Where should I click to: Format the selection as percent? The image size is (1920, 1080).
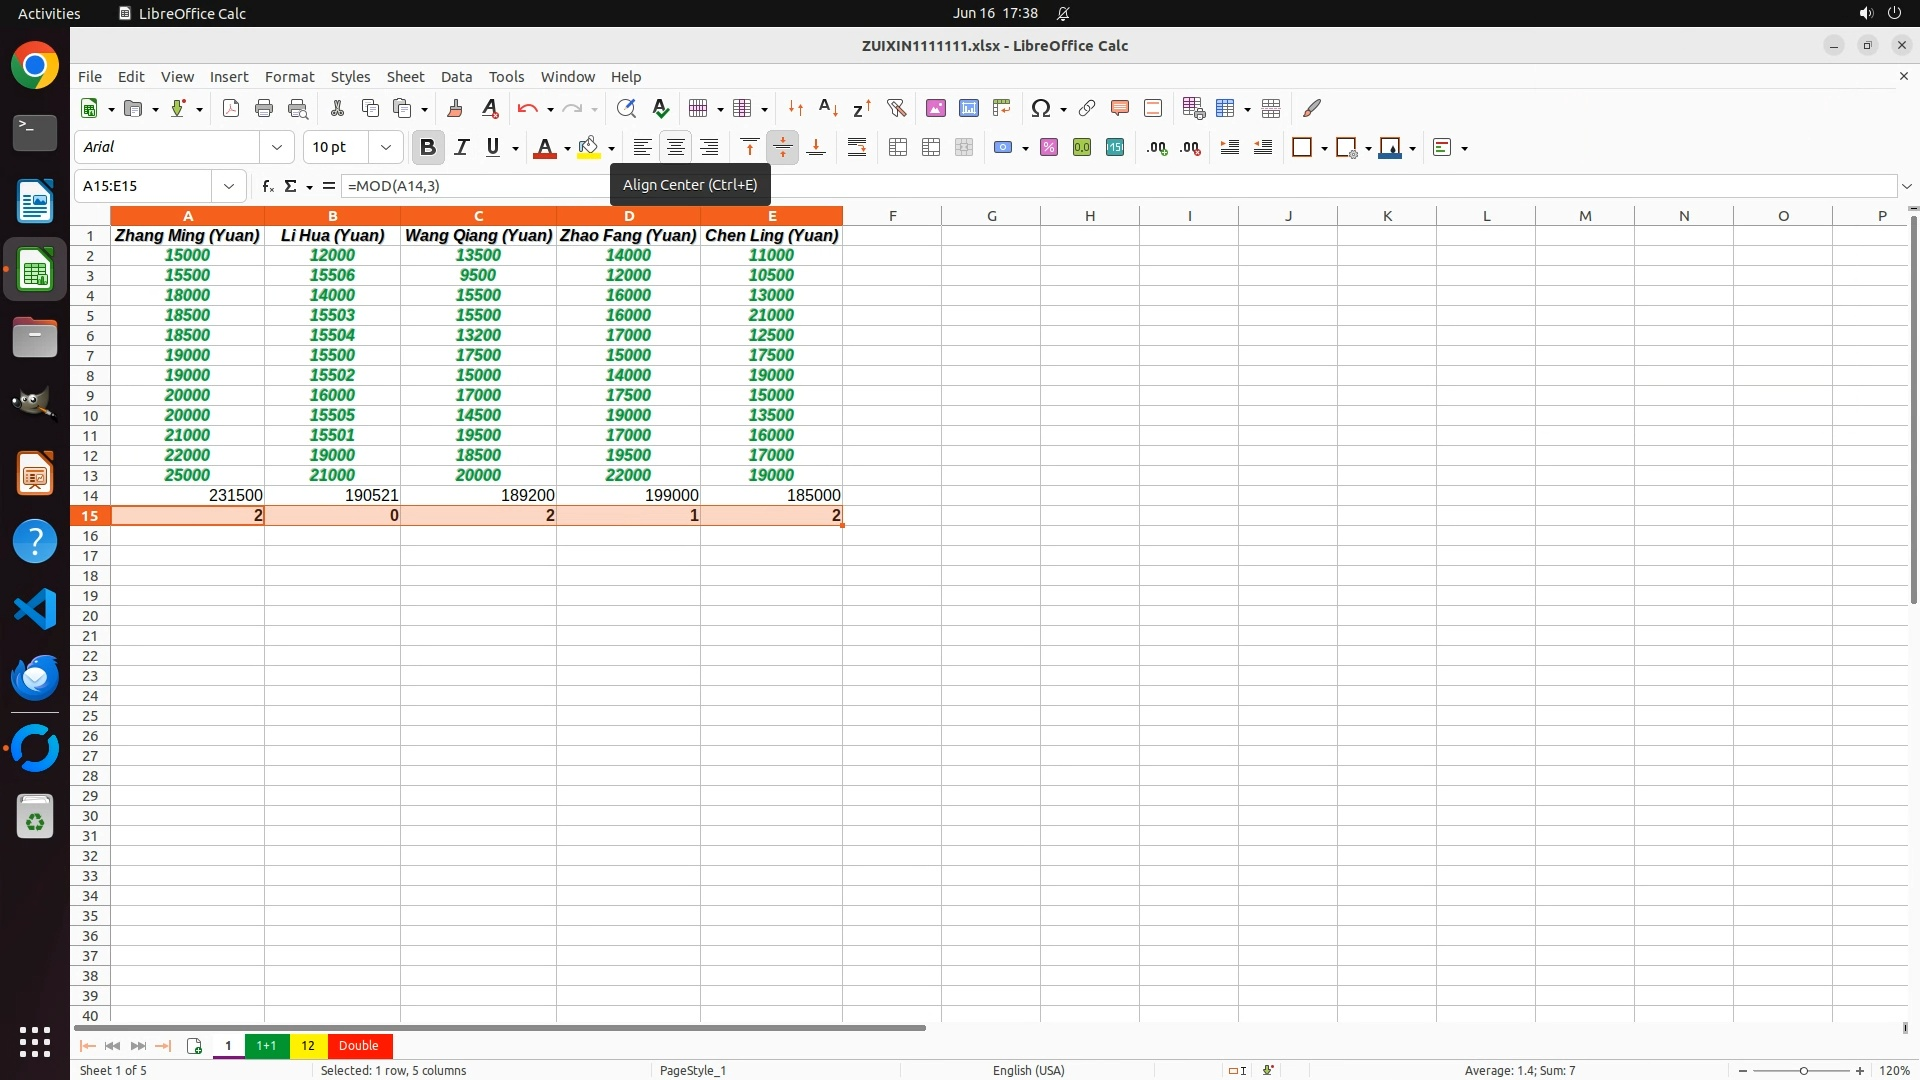point(1049,147)
